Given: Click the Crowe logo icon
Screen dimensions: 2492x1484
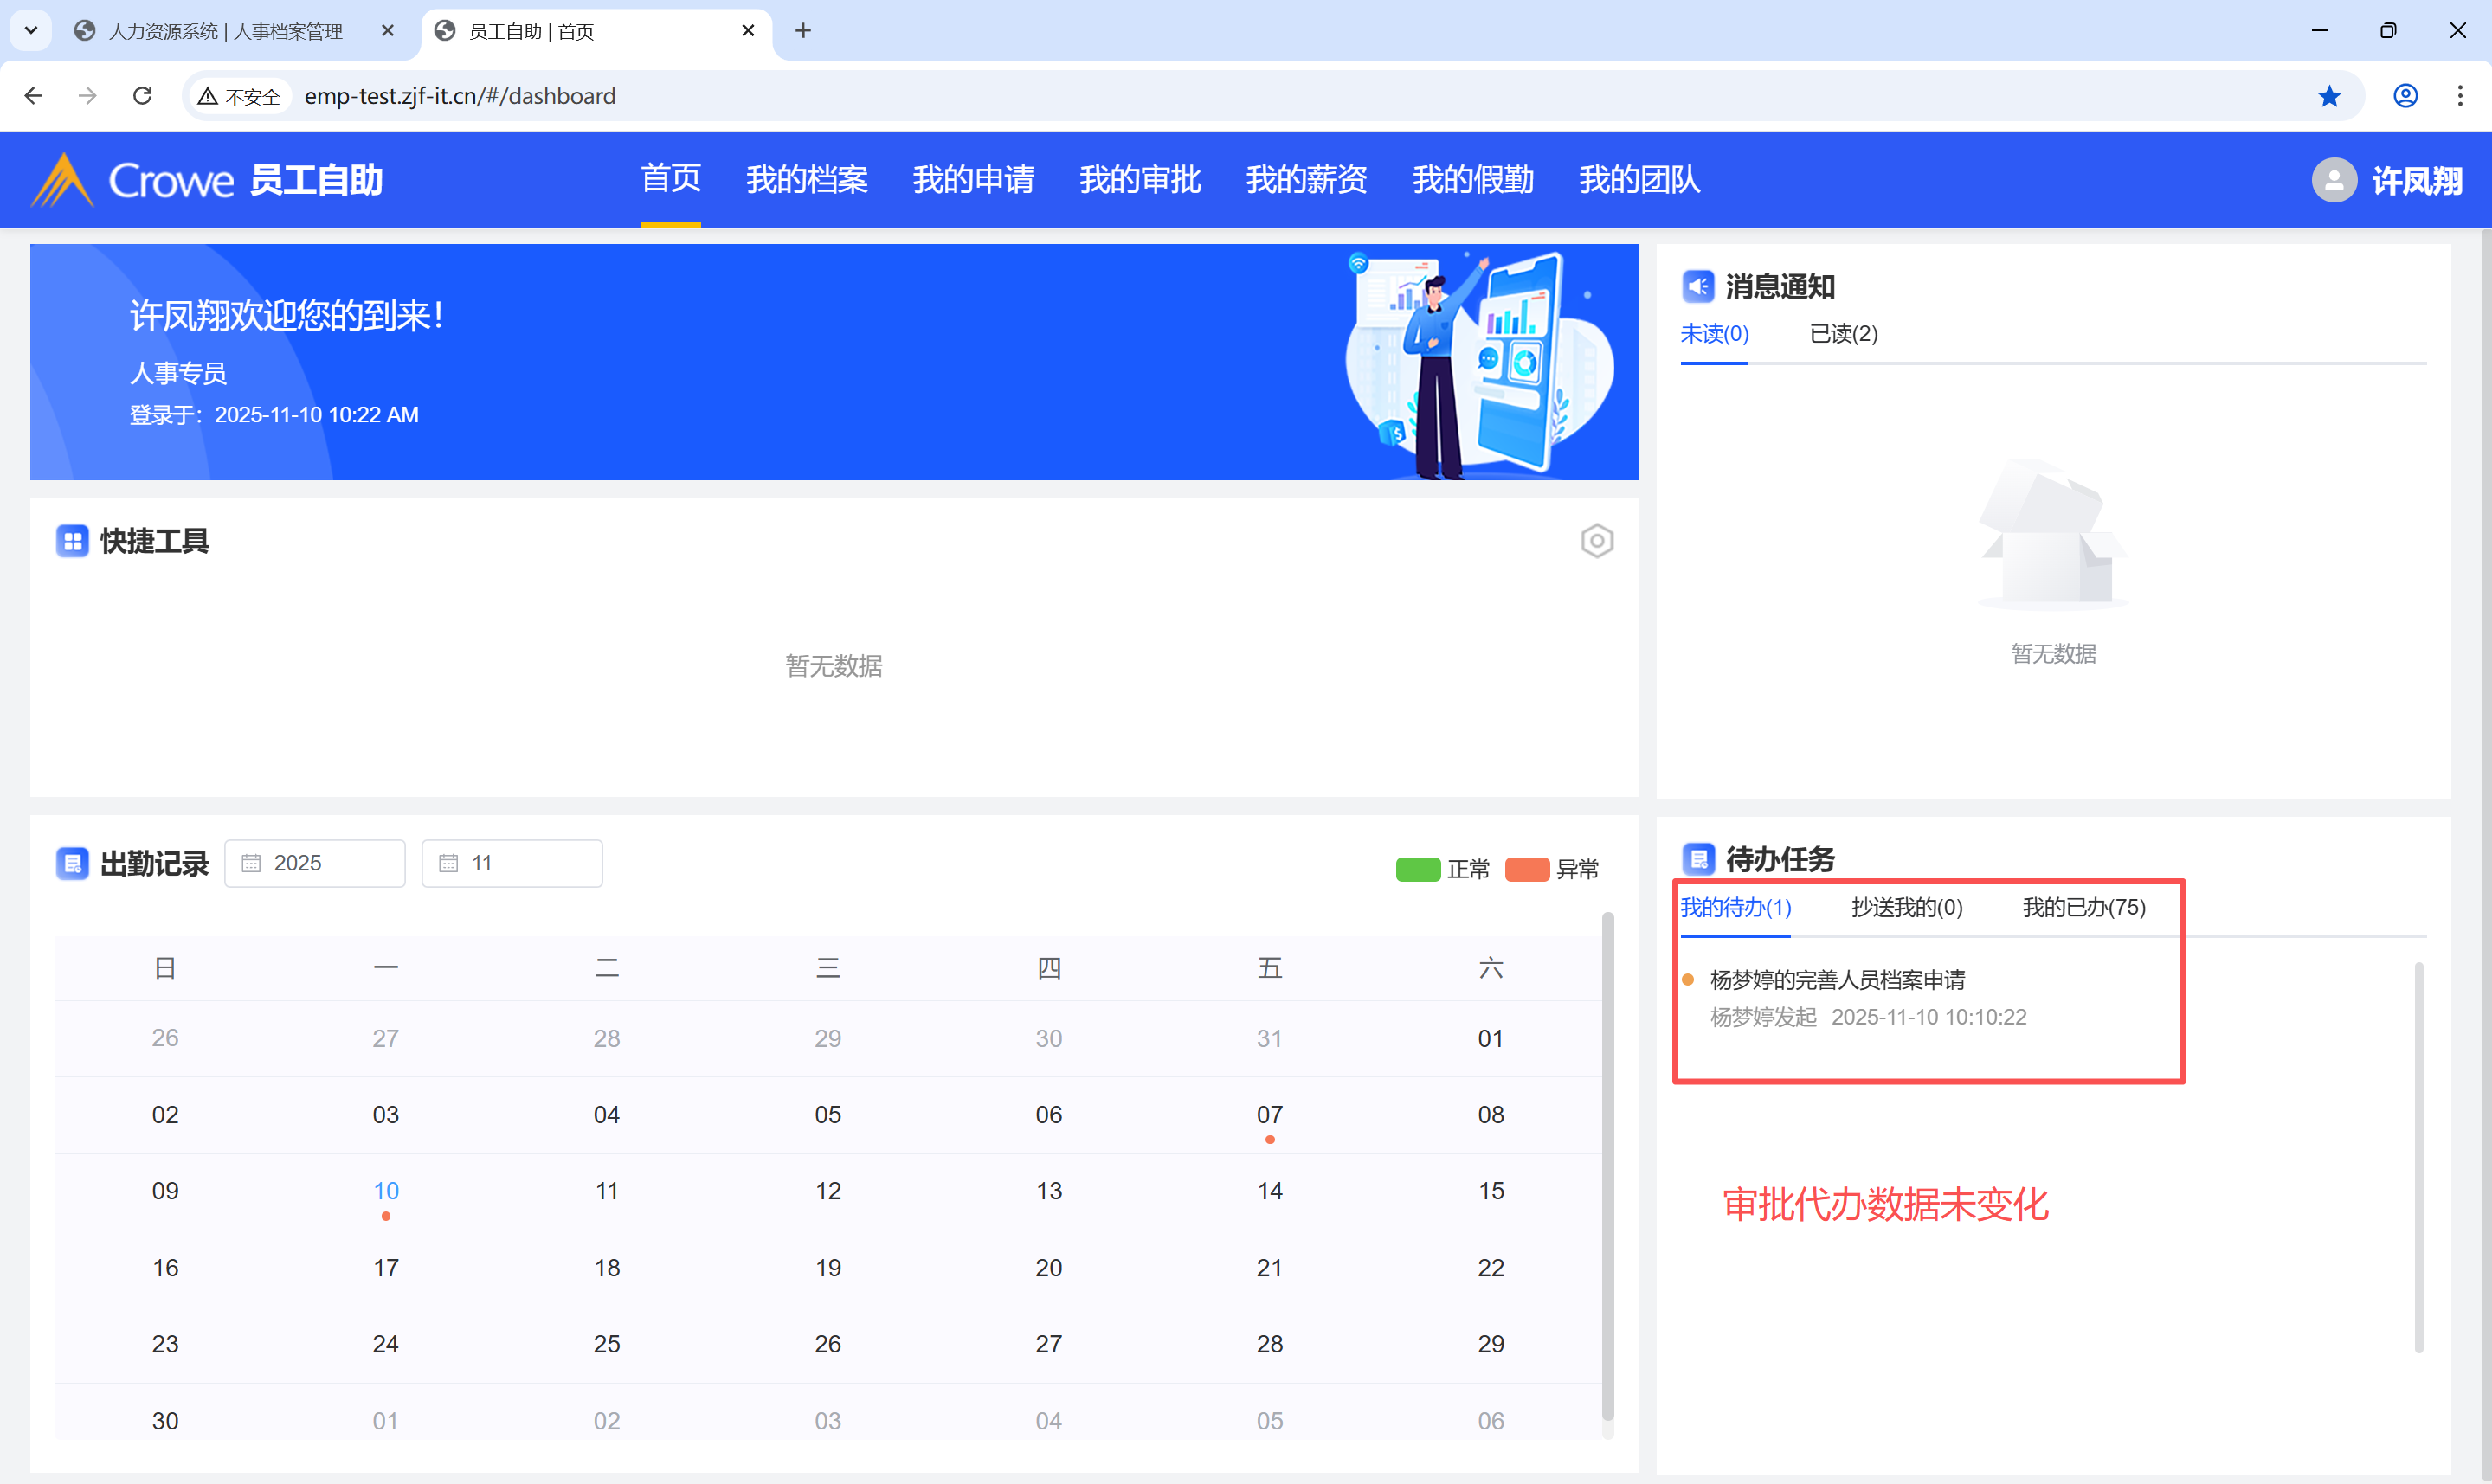Looking at the screenshot, I should [x=62, y=180].
